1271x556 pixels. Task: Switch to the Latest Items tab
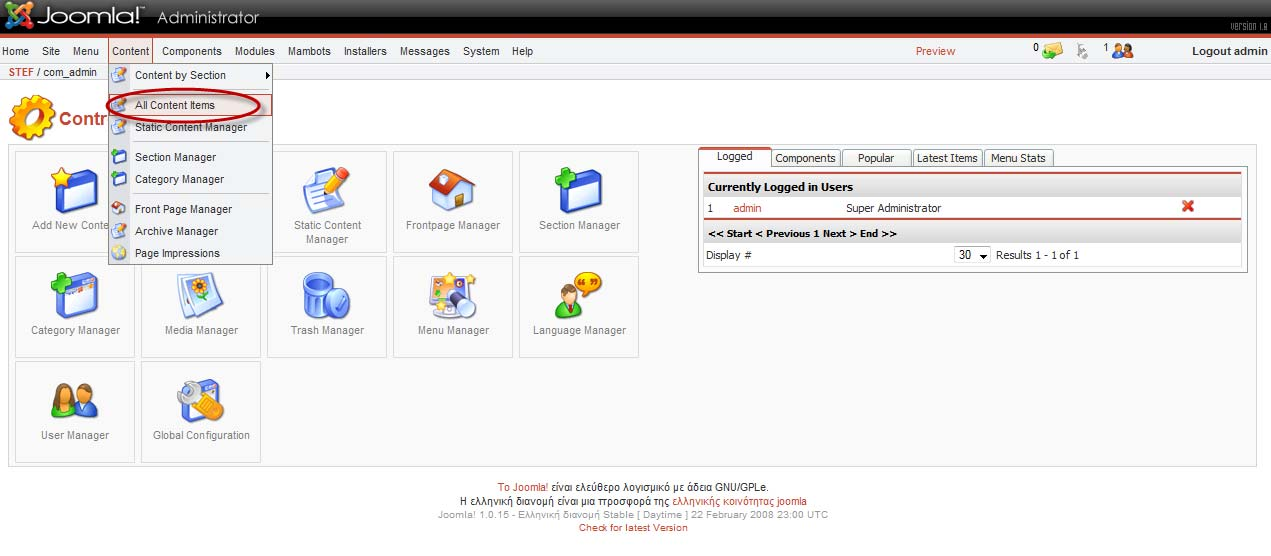tap(947, 158)
